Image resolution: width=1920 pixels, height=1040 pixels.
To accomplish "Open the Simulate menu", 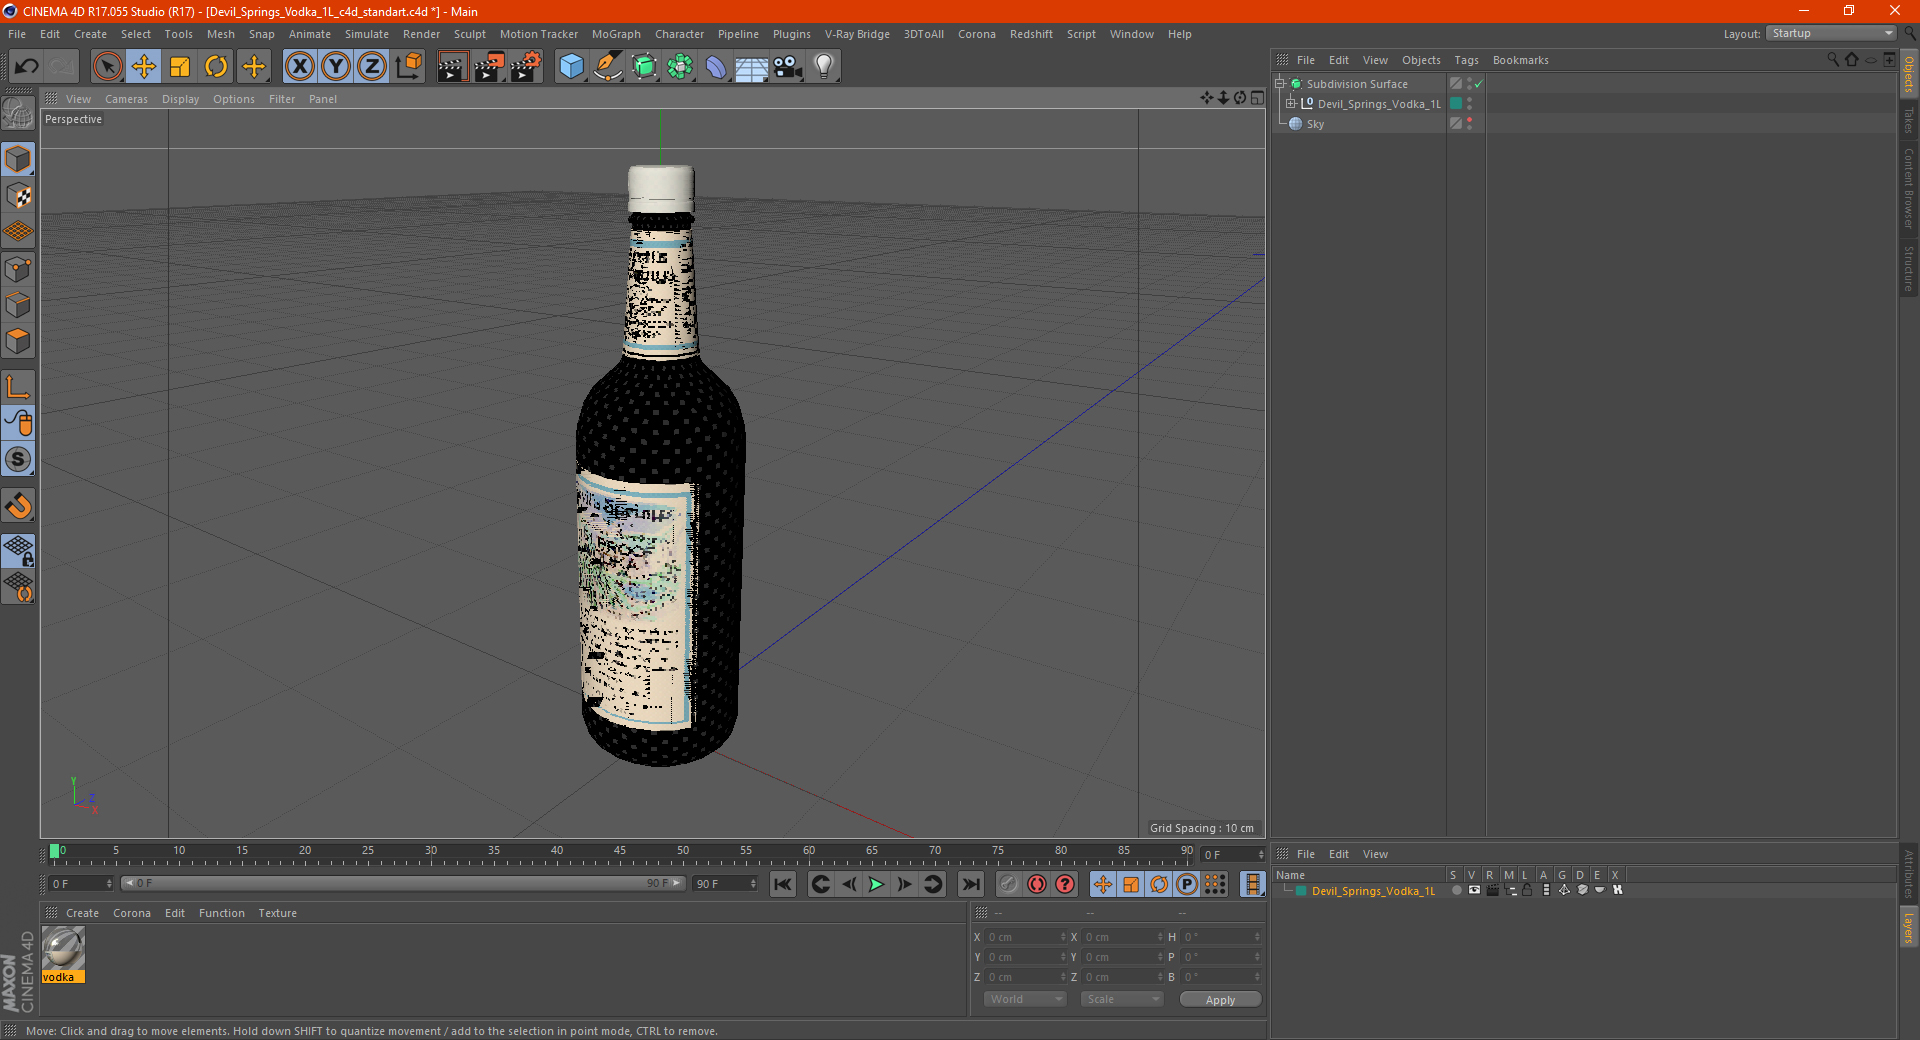I will point(367,34).
